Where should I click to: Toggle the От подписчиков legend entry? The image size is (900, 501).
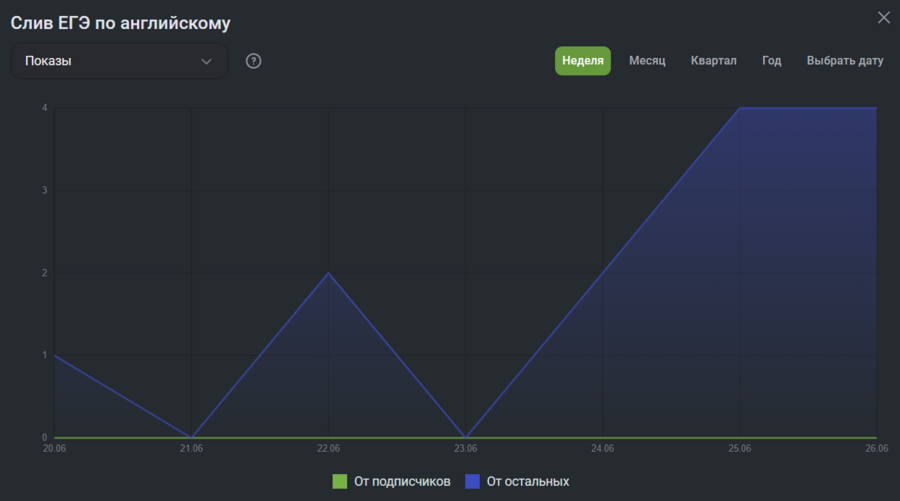pyautogui.click(x=391, y=481)
